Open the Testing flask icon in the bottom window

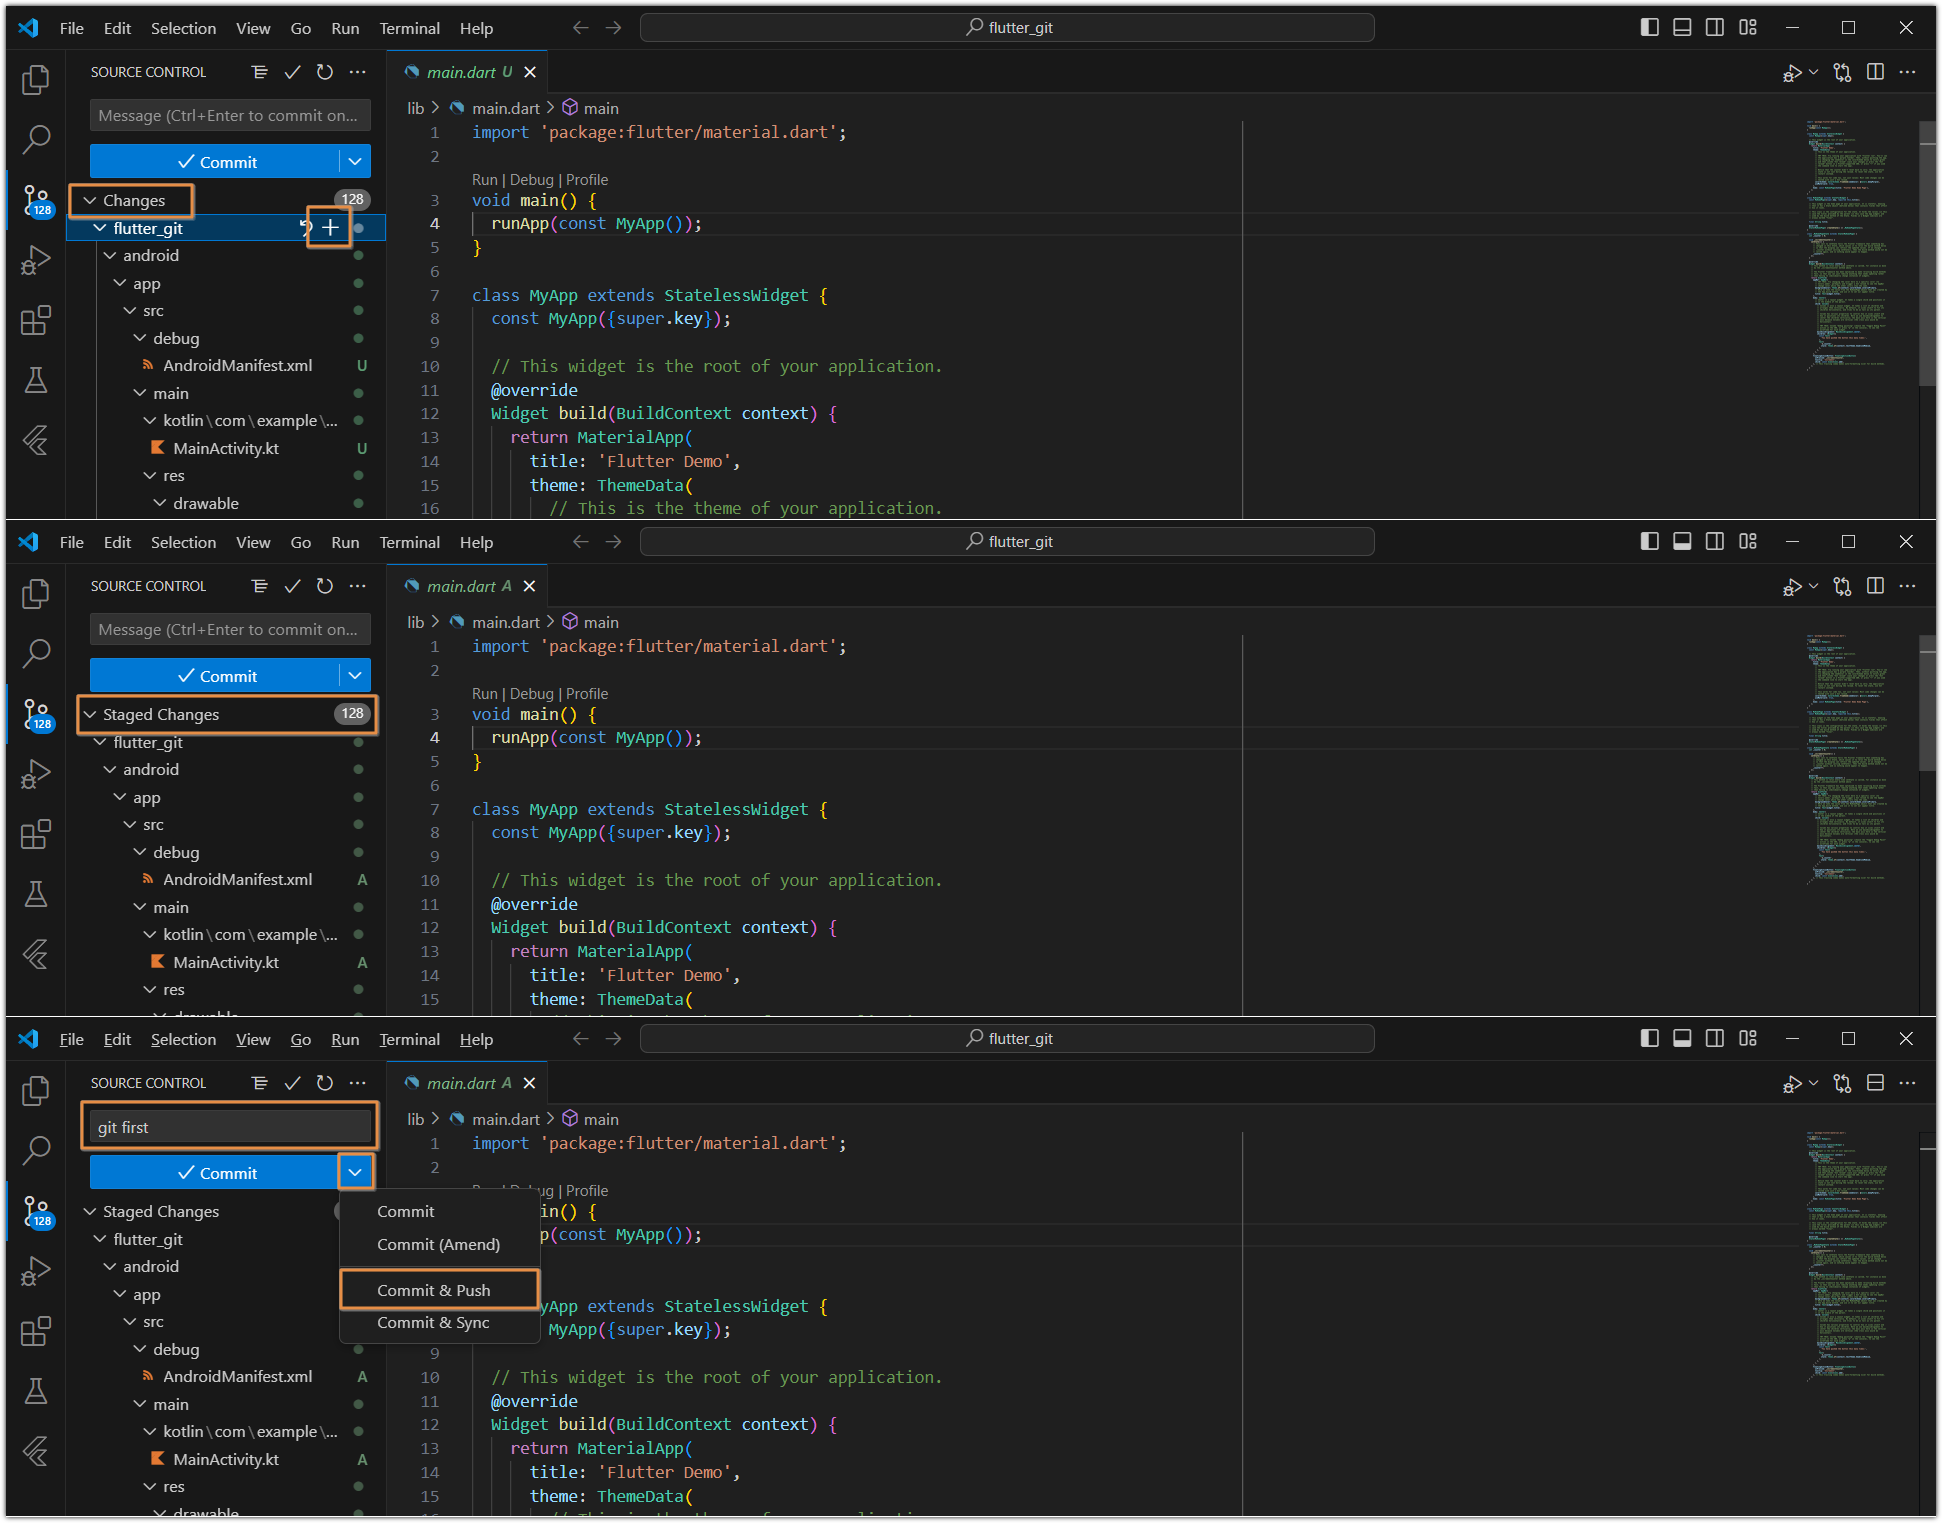coord(36,1391)
